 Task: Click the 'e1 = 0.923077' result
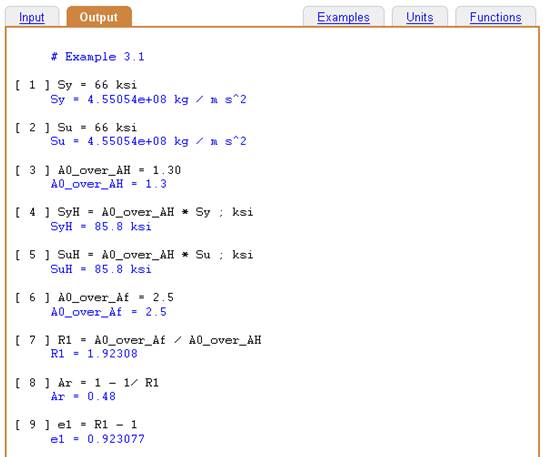(x=97, y=439)
